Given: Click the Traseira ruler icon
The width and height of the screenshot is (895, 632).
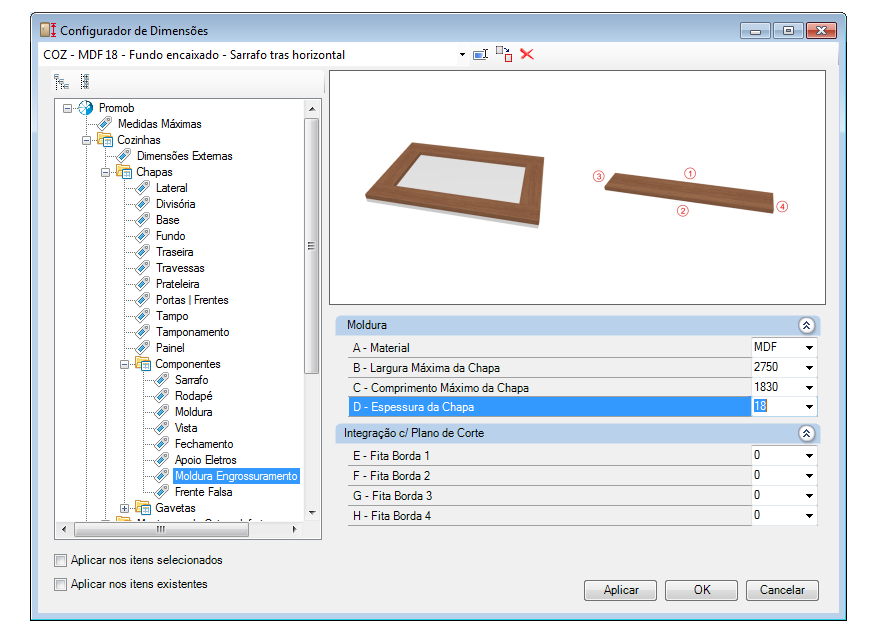Looking at the screenshot, I should [x=143, y=252].
